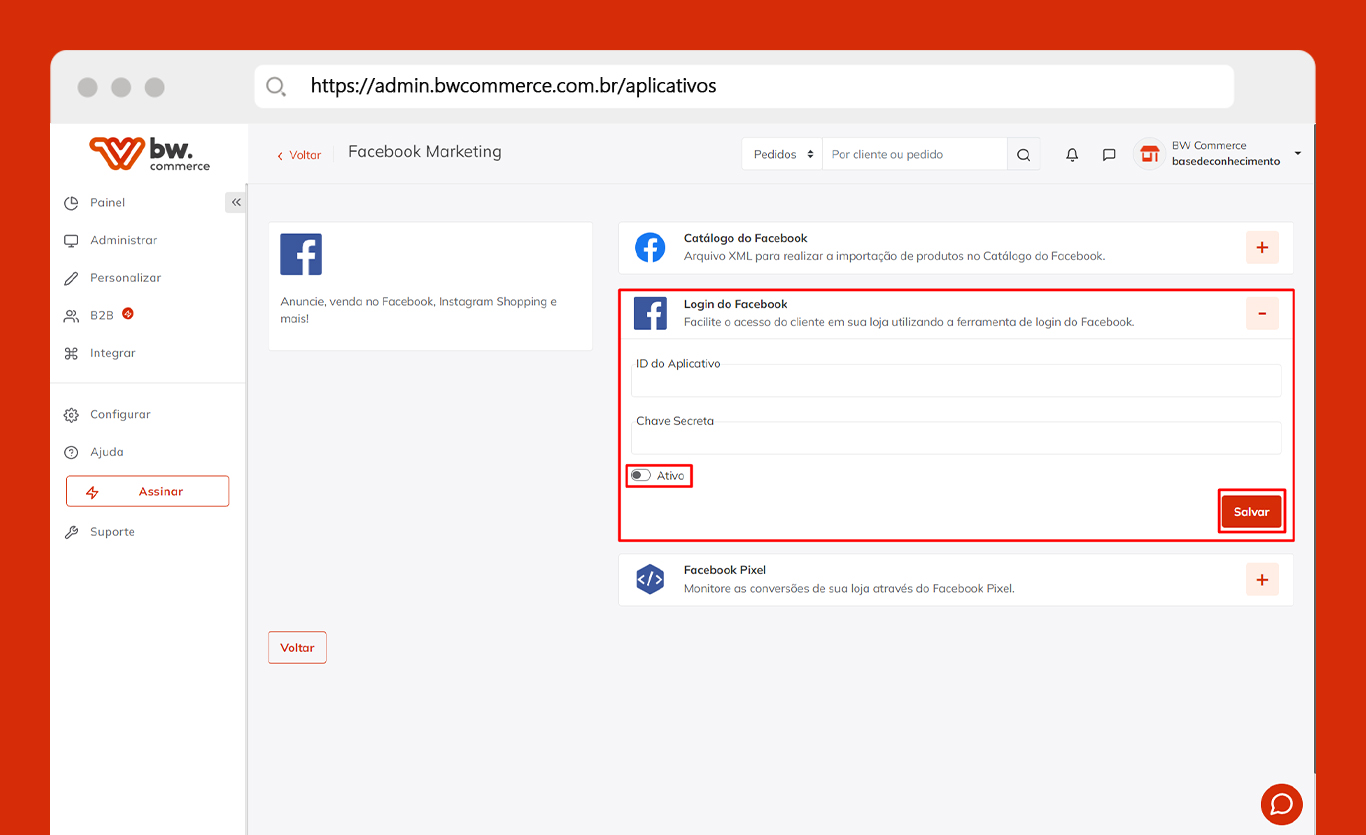
Task: Click the store avatar icon
Action: point(1150,154)
